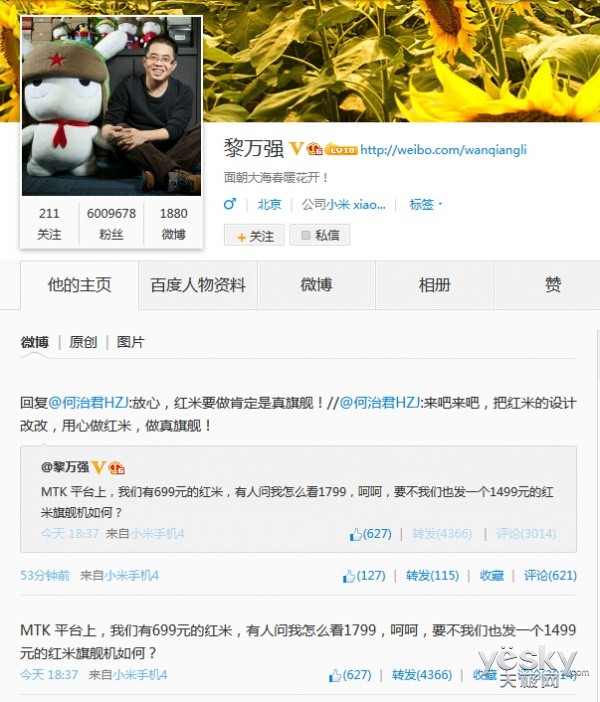
Task: Click the Weibo member crown badge icon
Action: click(315, 149)
